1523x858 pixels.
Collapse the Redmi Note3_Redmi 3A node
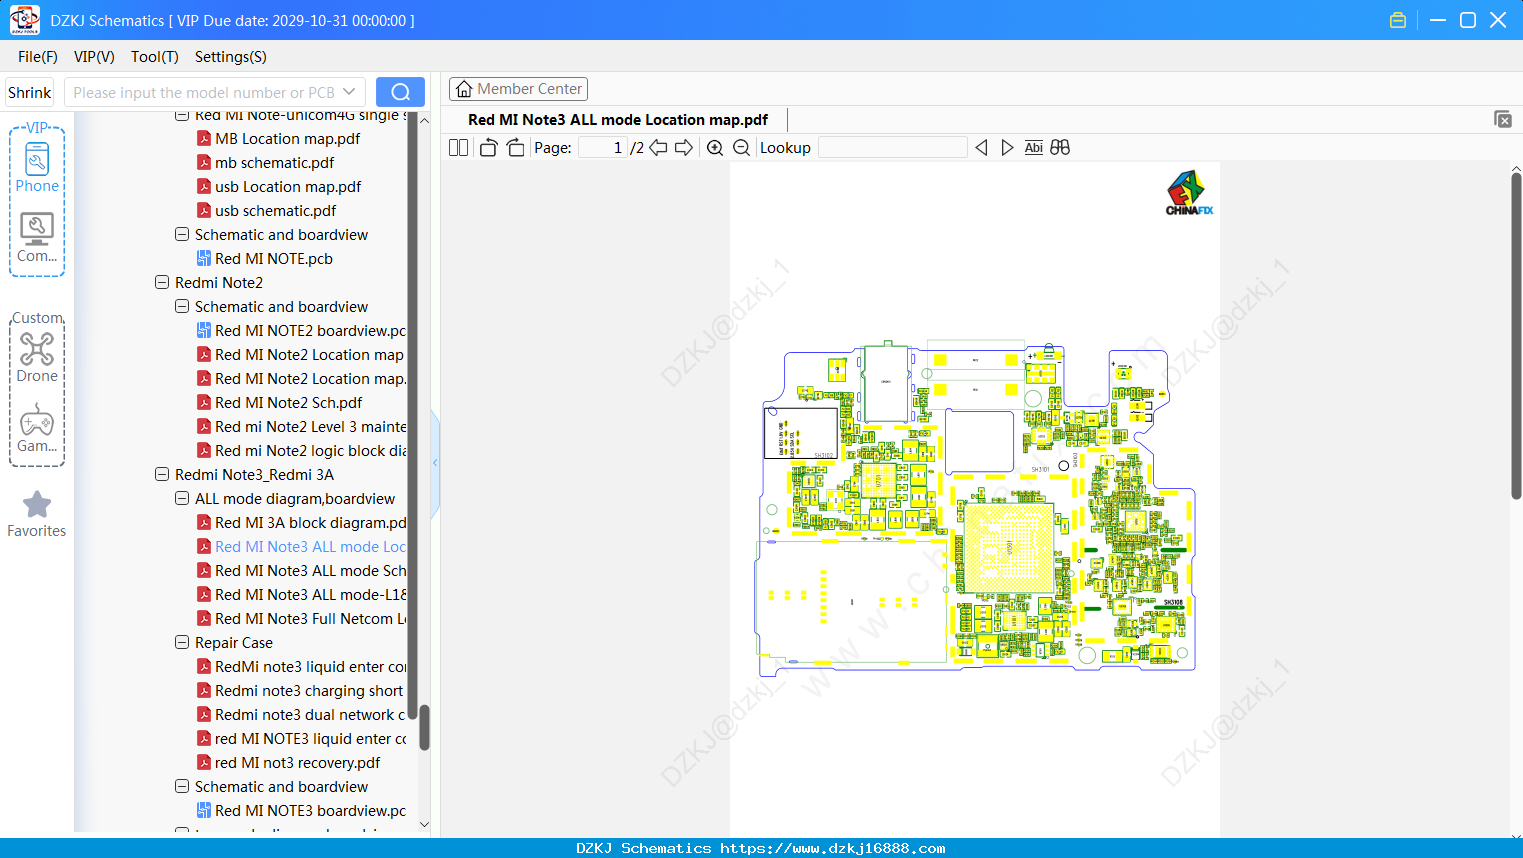pyautogui.click(x=162, y=475)
